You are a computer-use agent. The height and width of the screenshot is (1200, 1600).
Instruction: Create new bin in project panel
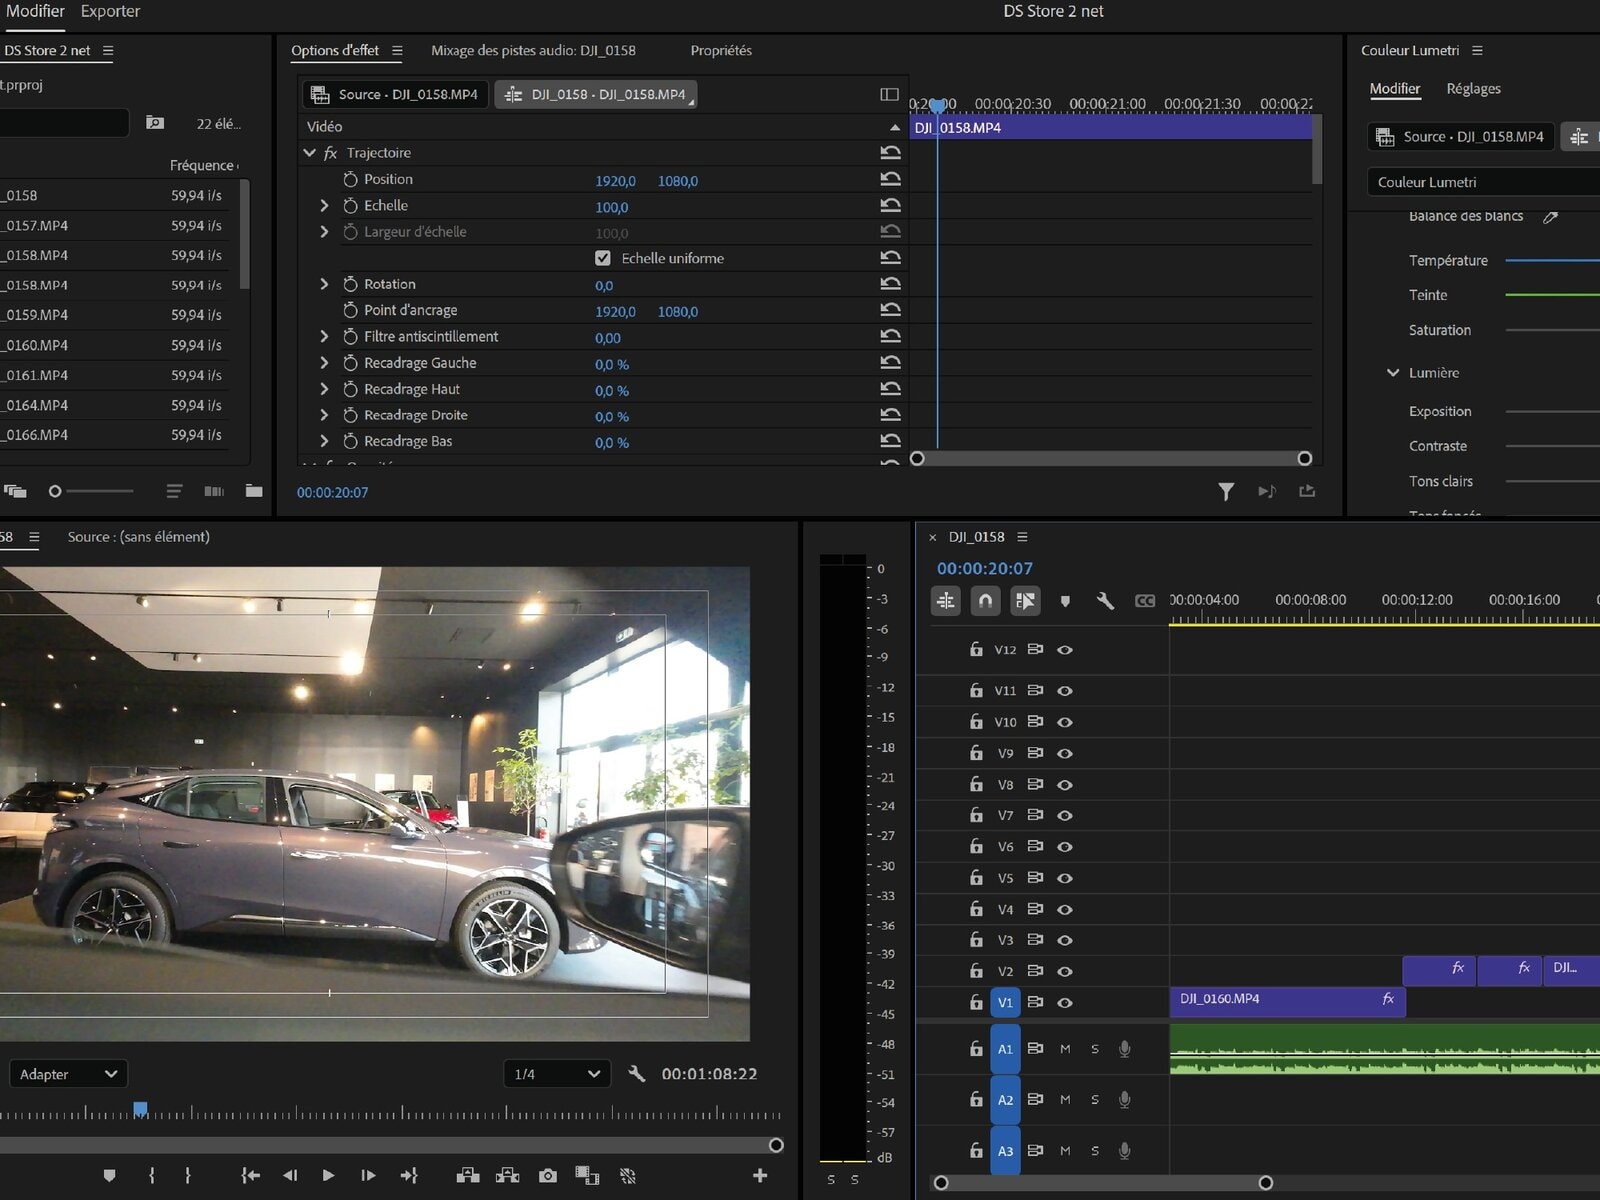254,491
